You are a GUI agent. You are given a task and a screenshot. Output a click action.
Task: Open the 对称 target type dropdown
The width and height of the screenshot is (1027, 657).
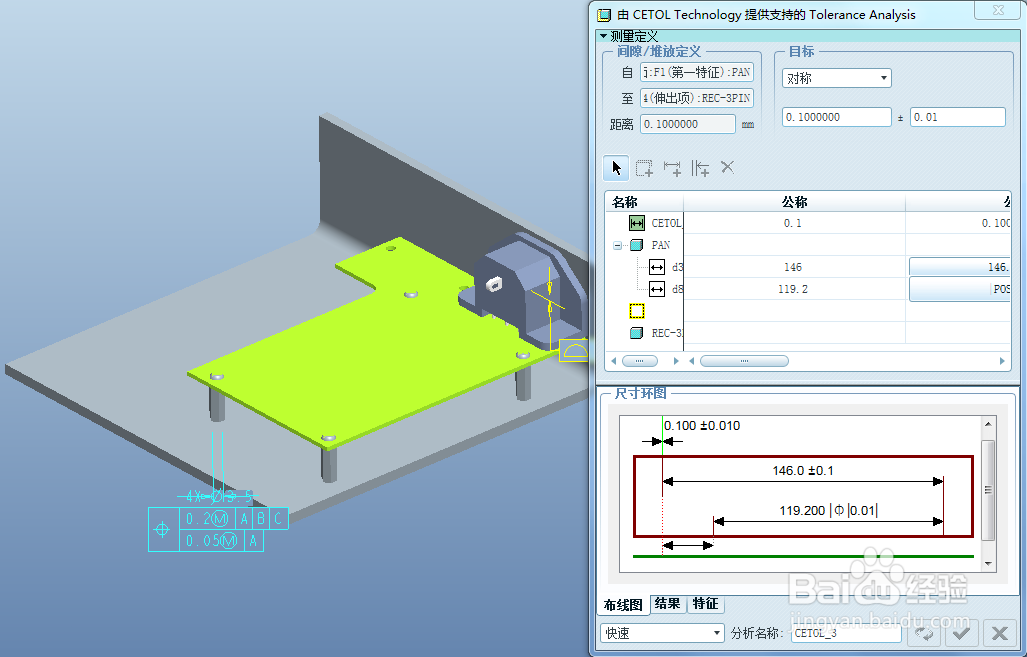tap(836, 78)
